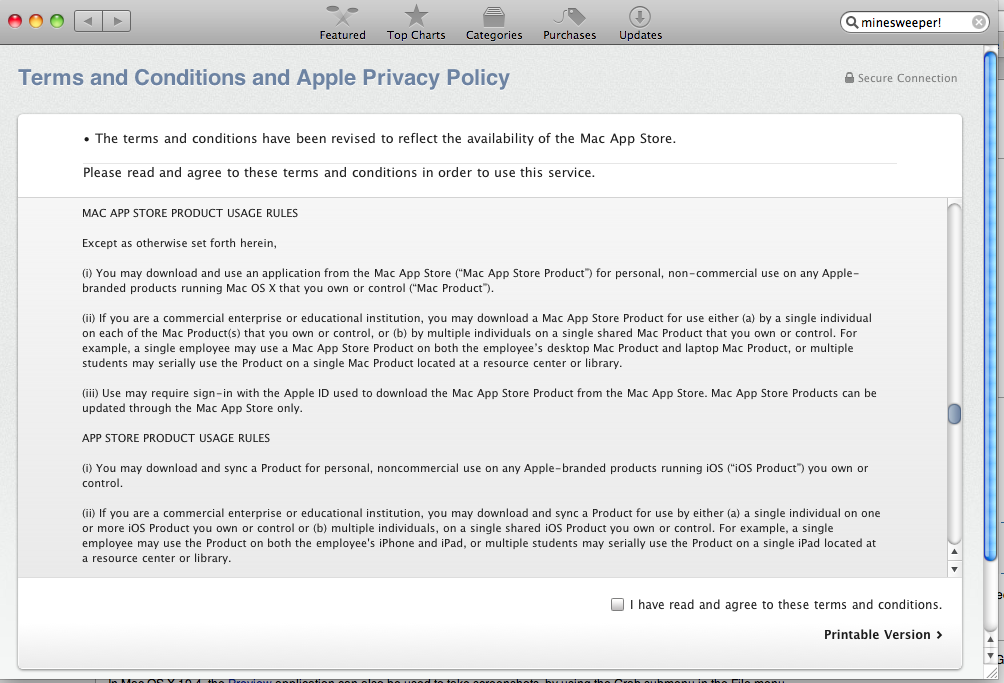
Task: Click the red close window button
Action: point(15,21)
